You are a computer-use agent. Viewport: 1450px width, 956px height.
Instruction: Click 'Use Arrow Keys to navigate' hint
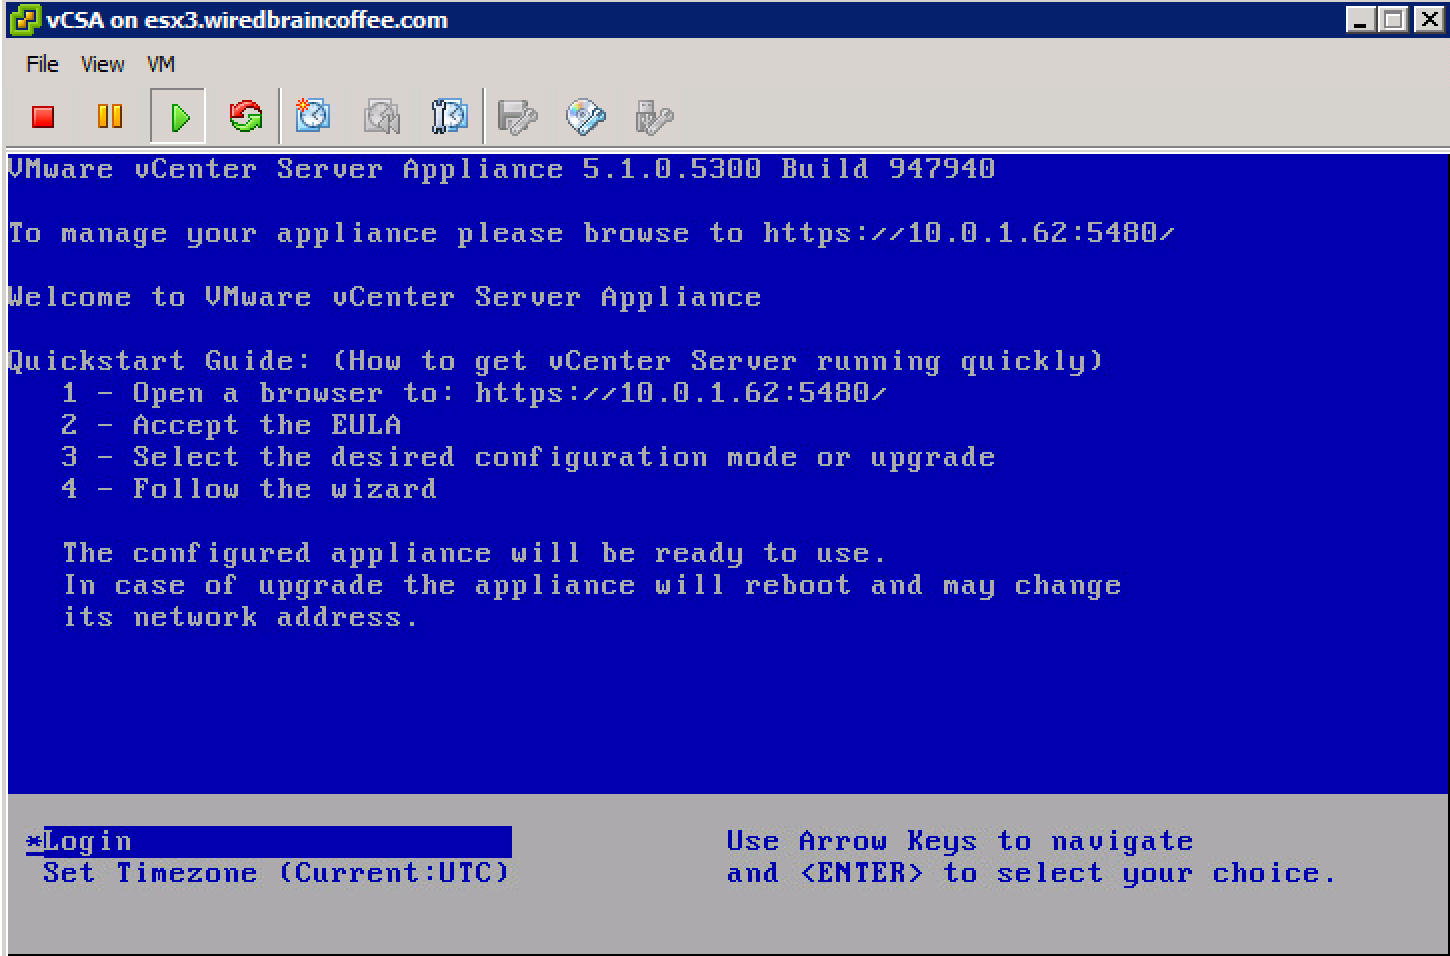[x=960, y=841]
